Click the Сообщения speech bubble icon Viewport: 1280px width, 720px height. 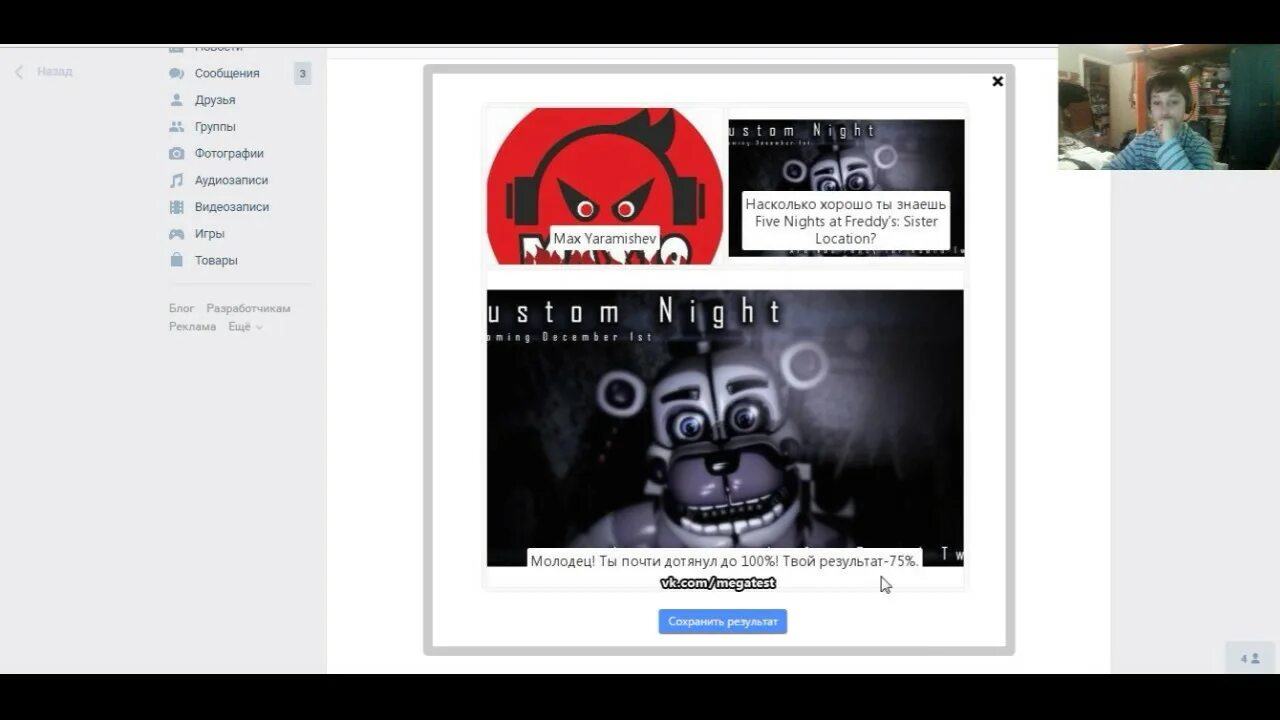click(176, 73)
